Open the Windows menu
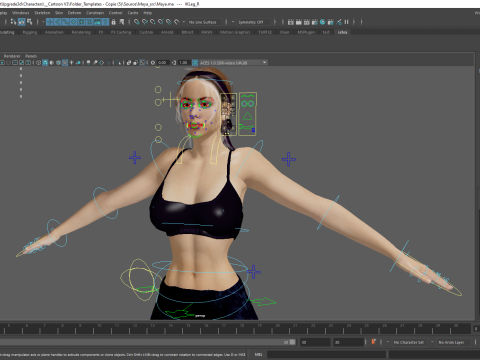480x360 pixels. click(21, 13)
